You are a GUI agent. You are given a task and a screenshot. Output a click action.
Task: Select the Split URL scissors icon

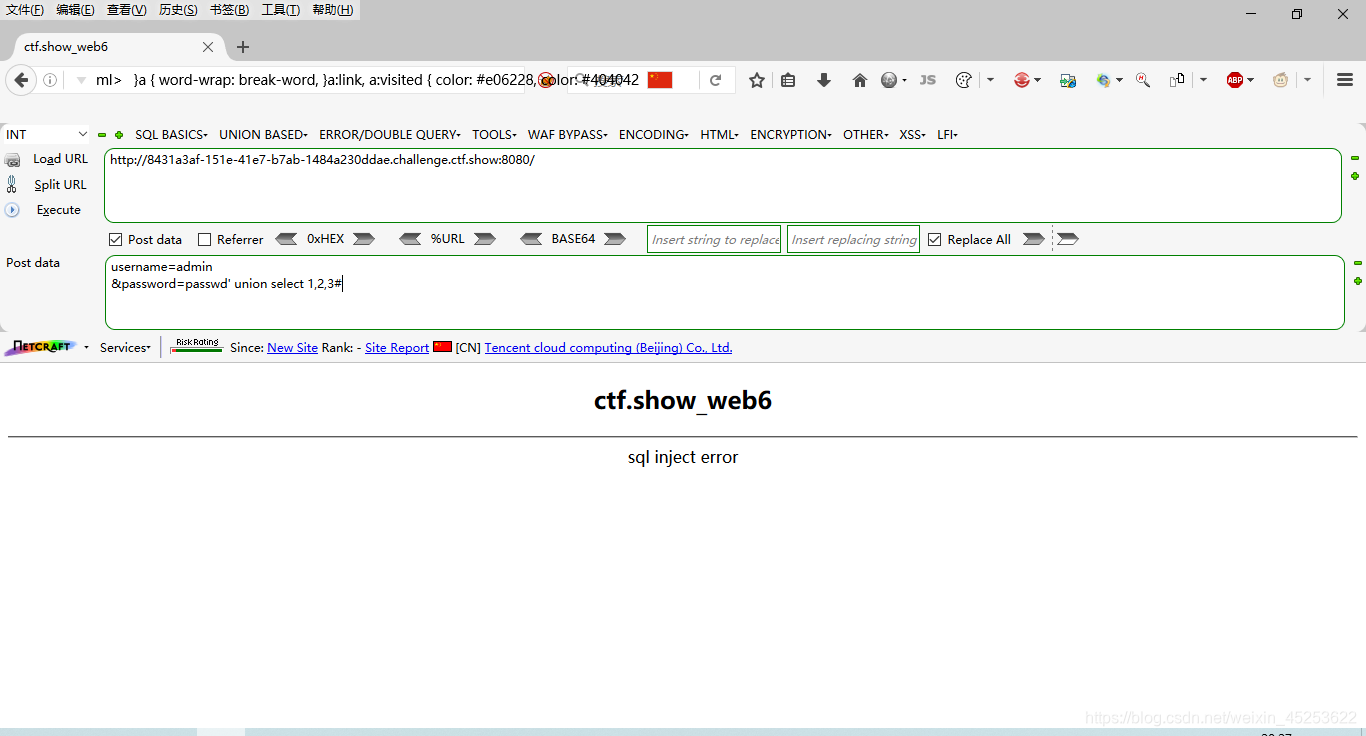pos(14,184)
